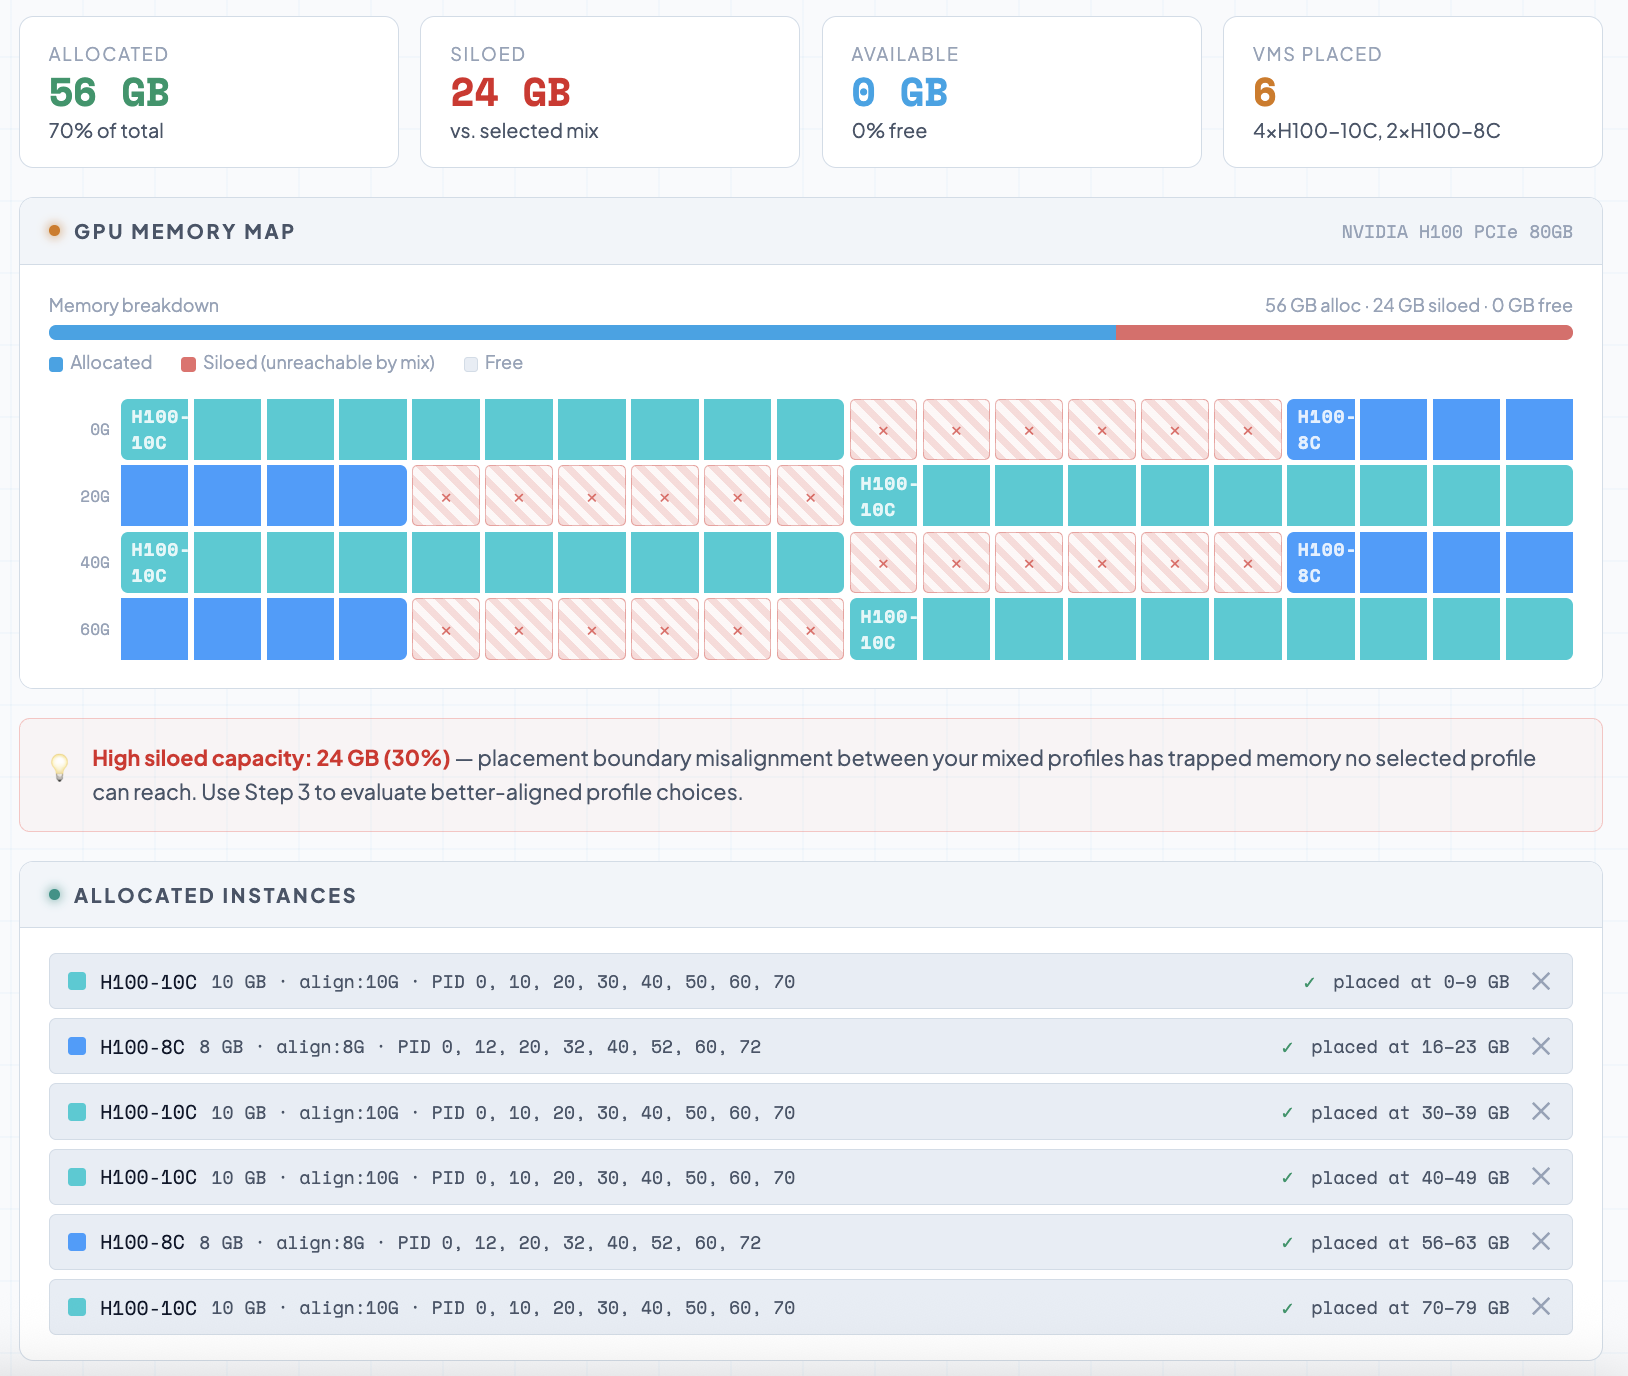Delete the H100-10C instance placed at 30–39 GB
1628x1376 pixels.
tap(1541, 1112)
